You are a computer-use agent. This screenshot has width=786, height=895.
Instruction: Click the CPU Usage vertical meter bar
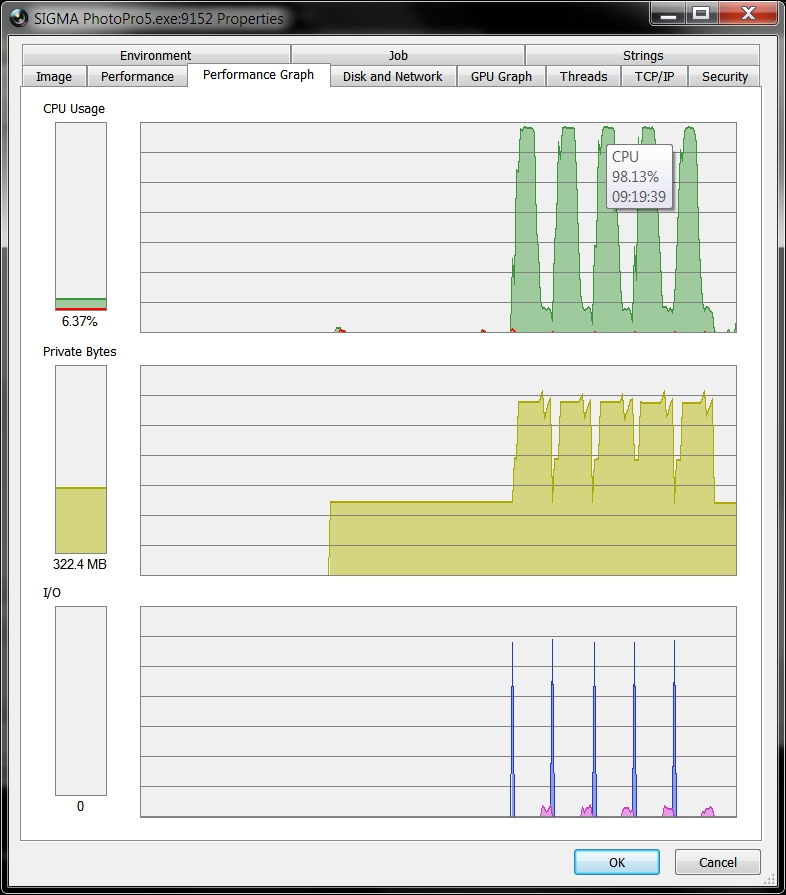(x=80, y=216)
